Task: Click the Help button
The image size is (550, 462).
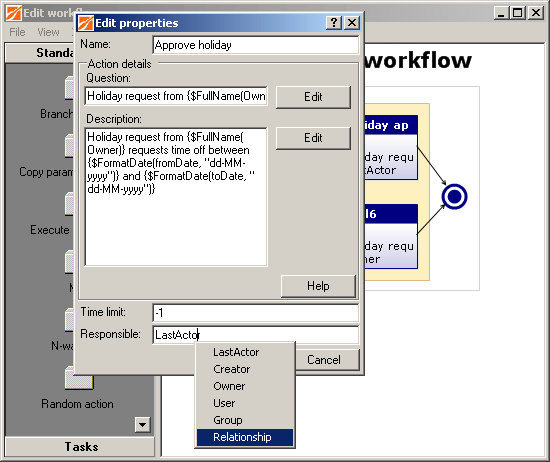Action: click(x=318, y=286)
